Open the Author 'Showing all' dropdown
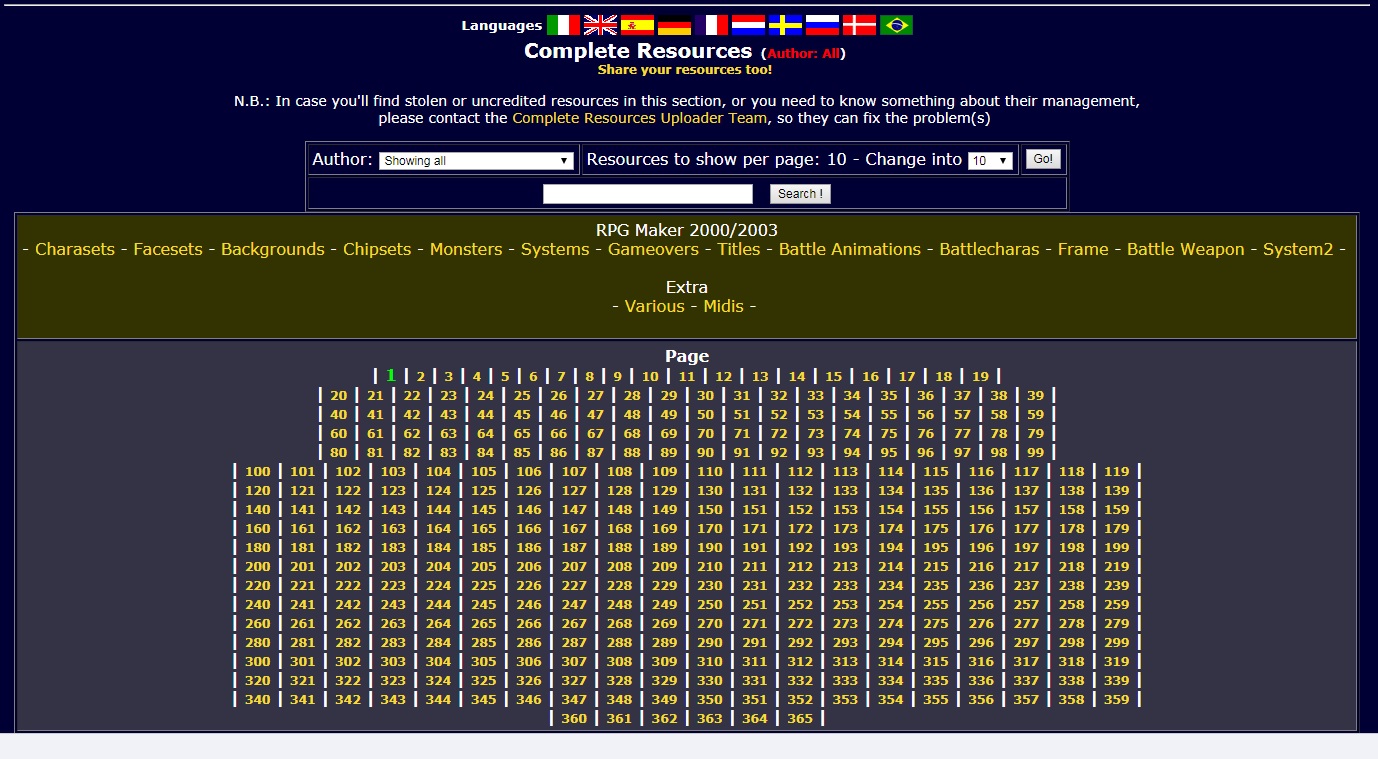Image resolution: width=1378 pixels, height=759 pixels. [476, 161]
